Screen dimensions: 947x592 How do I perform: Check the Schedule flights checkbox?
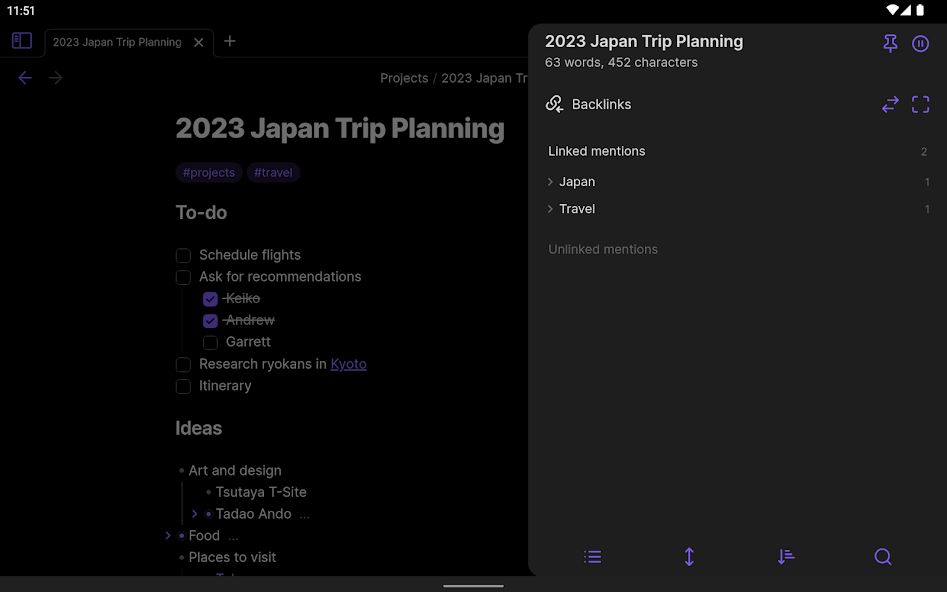pyautogui.click(x=183, y=256)
